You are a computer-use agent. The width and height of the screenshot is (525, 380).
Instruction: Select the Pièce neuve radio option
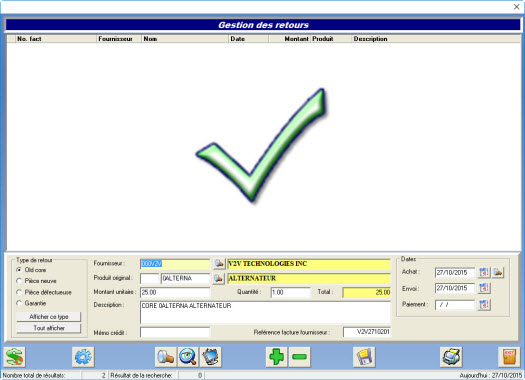click(19, 281)
